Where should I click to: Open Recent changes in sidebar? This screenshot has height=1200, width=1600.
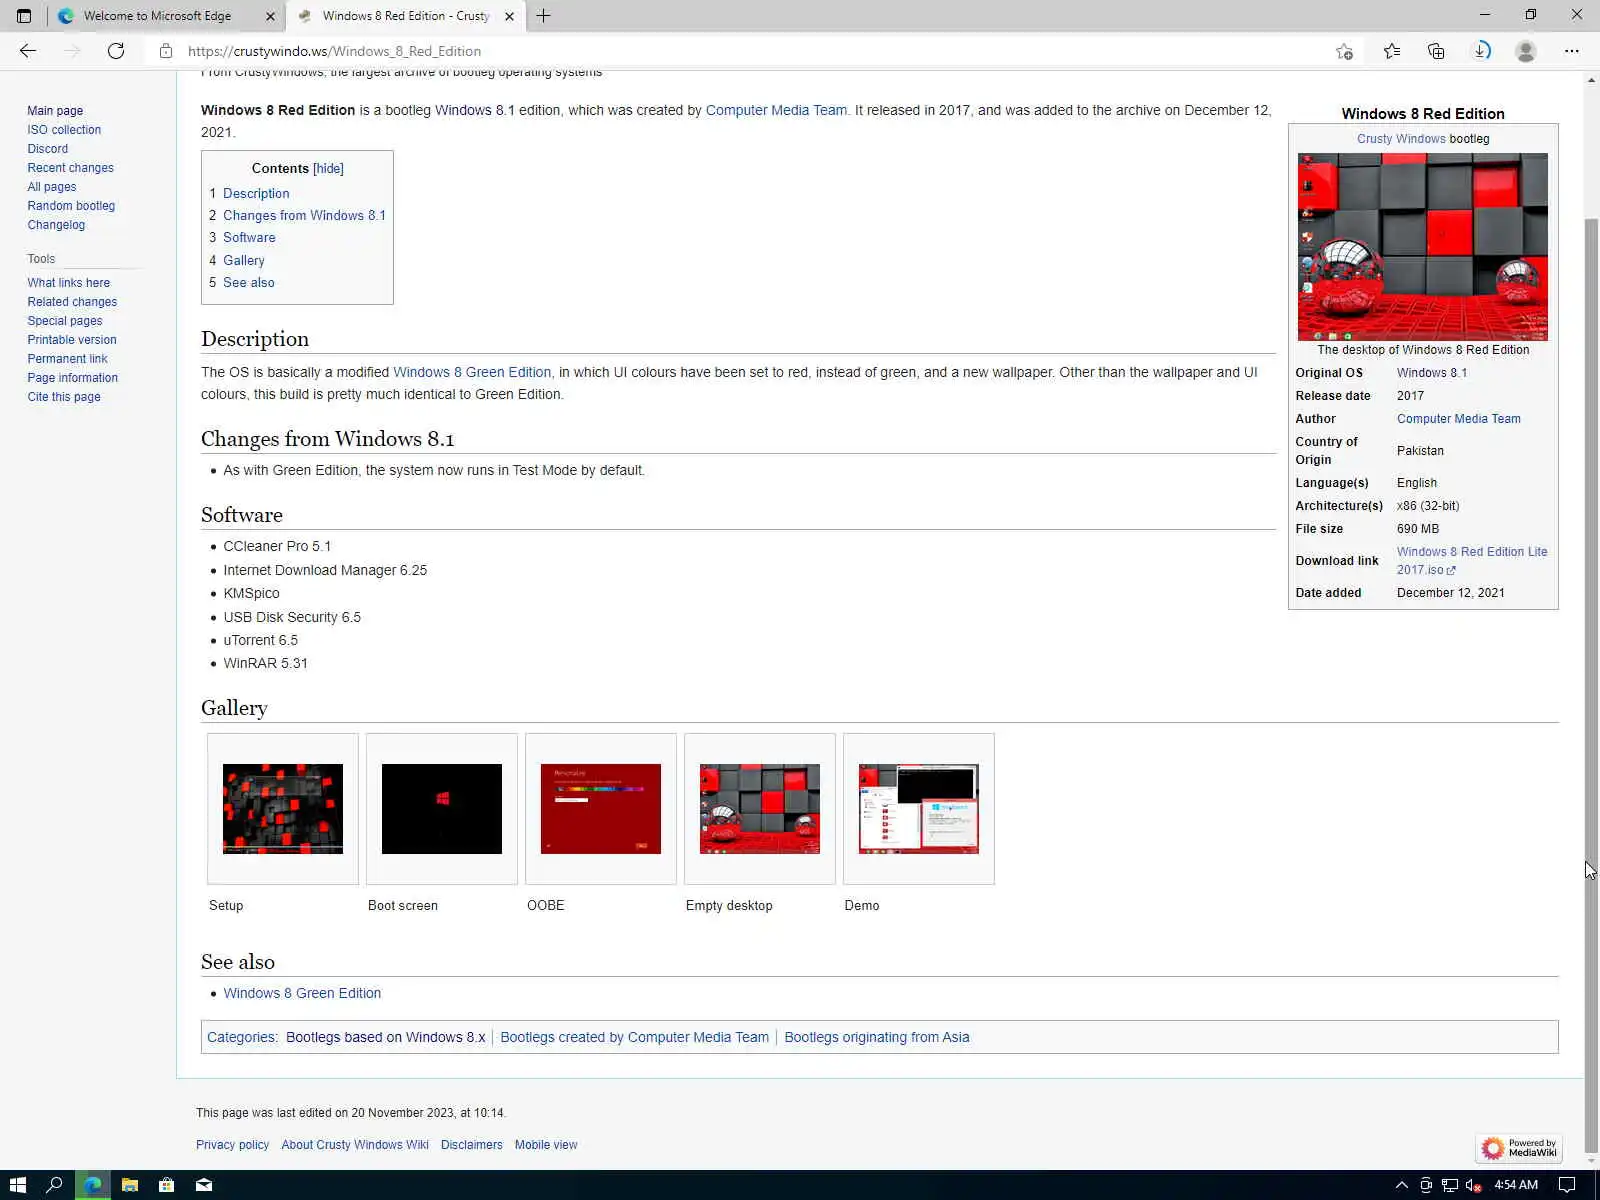(x=70, y=168)
